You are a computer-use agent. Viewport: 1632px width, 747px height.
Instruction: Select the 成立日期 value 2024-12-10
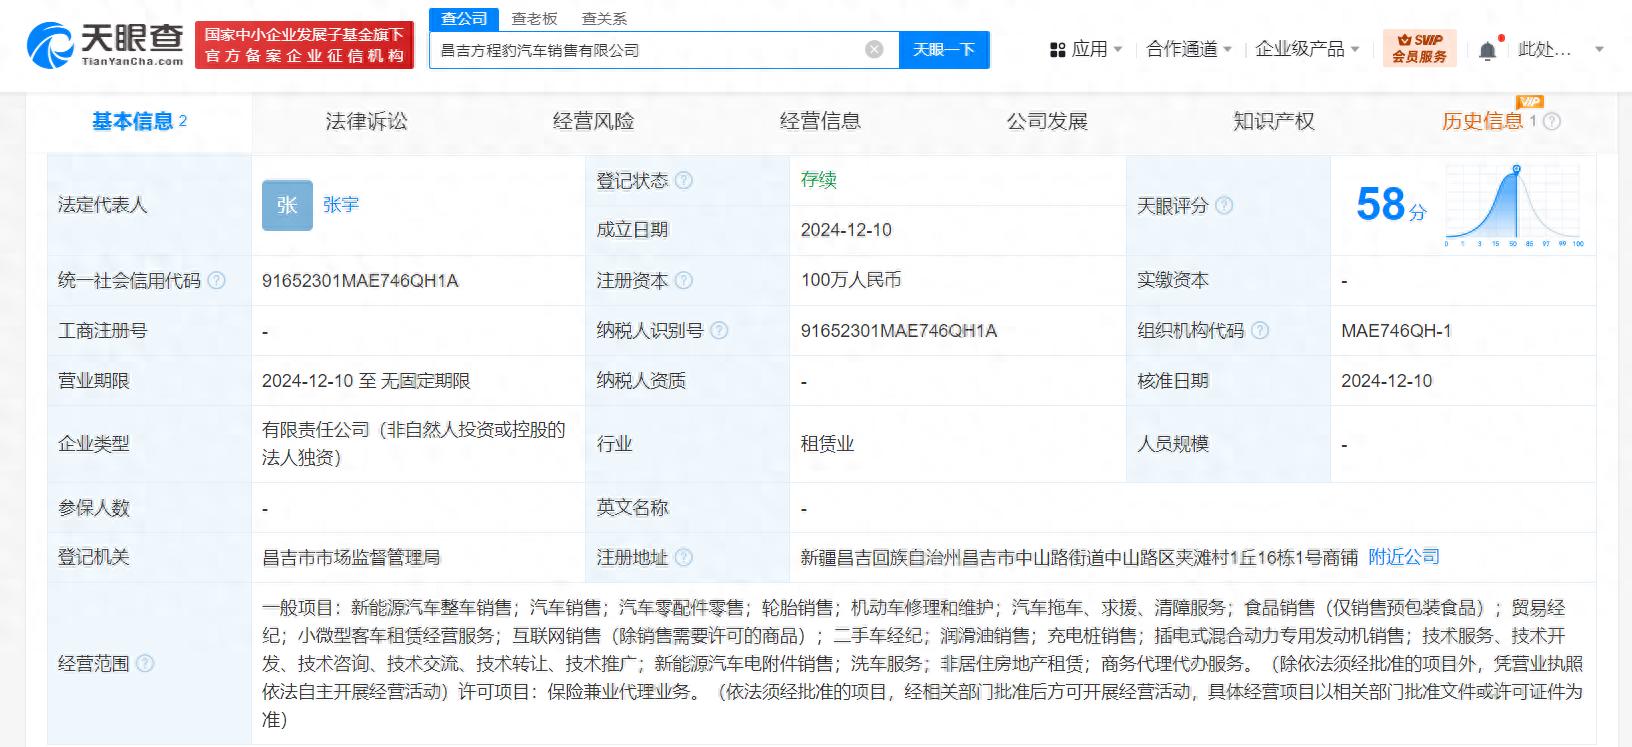[x=846, y=230]
